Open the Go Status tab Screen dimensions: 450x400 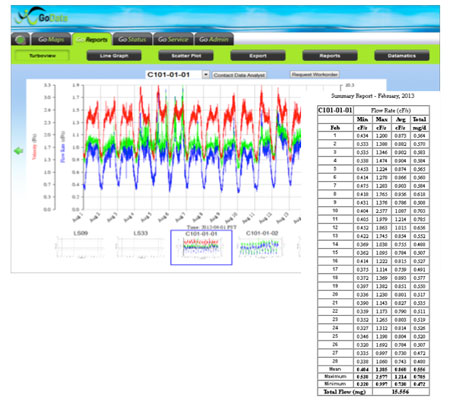(x=132, y=39)
